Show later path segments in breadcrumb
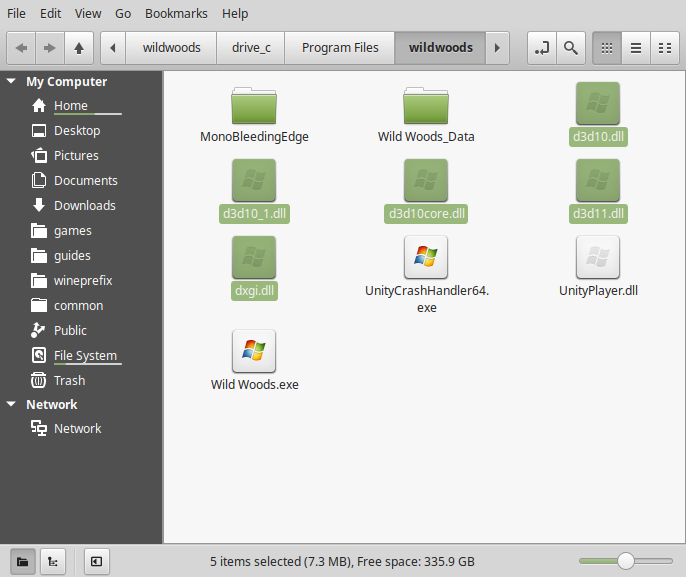The height and width of the screenshot is (577, 686). click(x=497, y=48)
